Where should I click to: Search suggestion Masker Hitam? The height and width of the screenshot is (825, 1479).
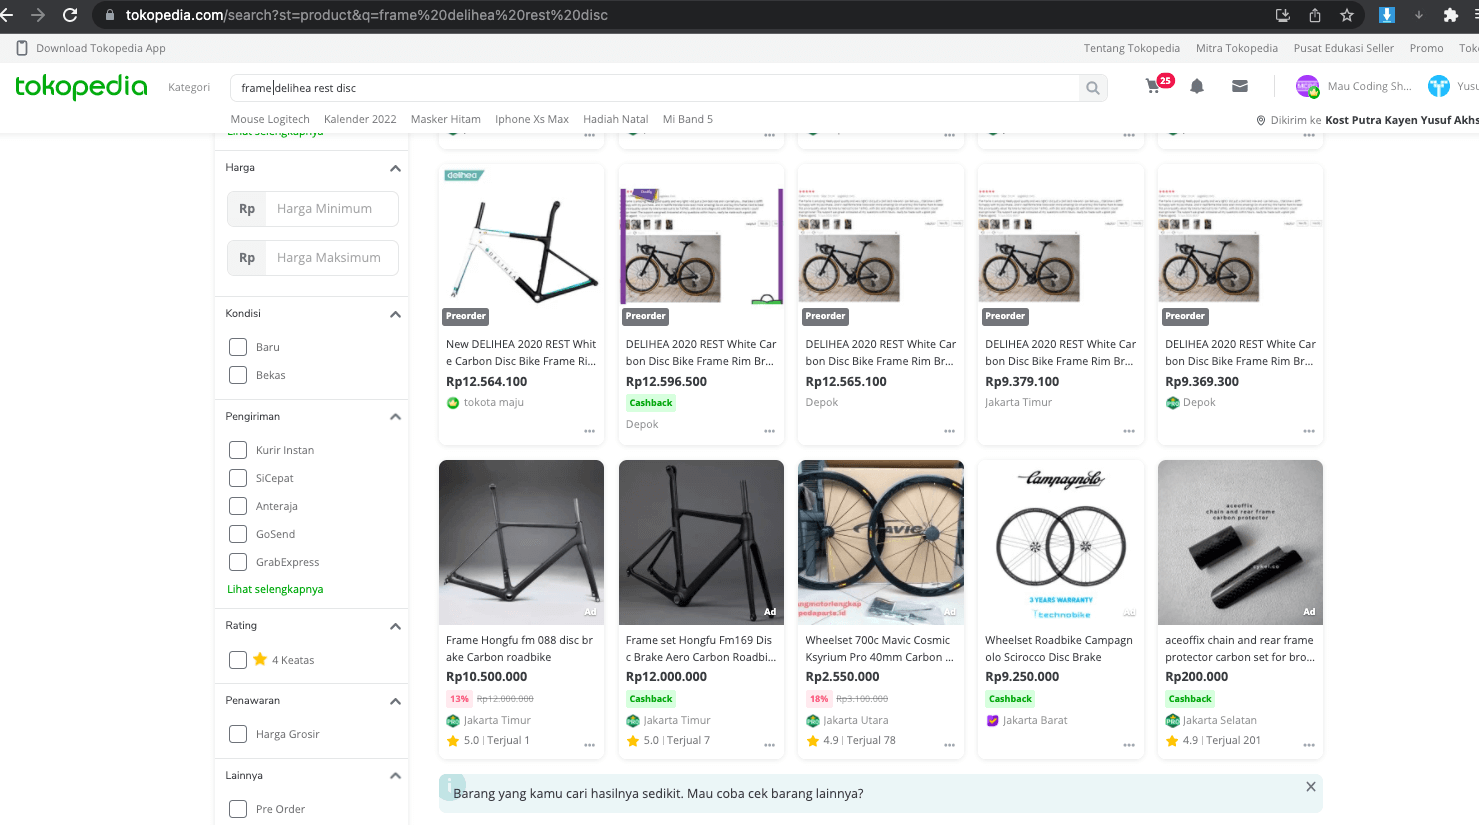click(446, 119)
